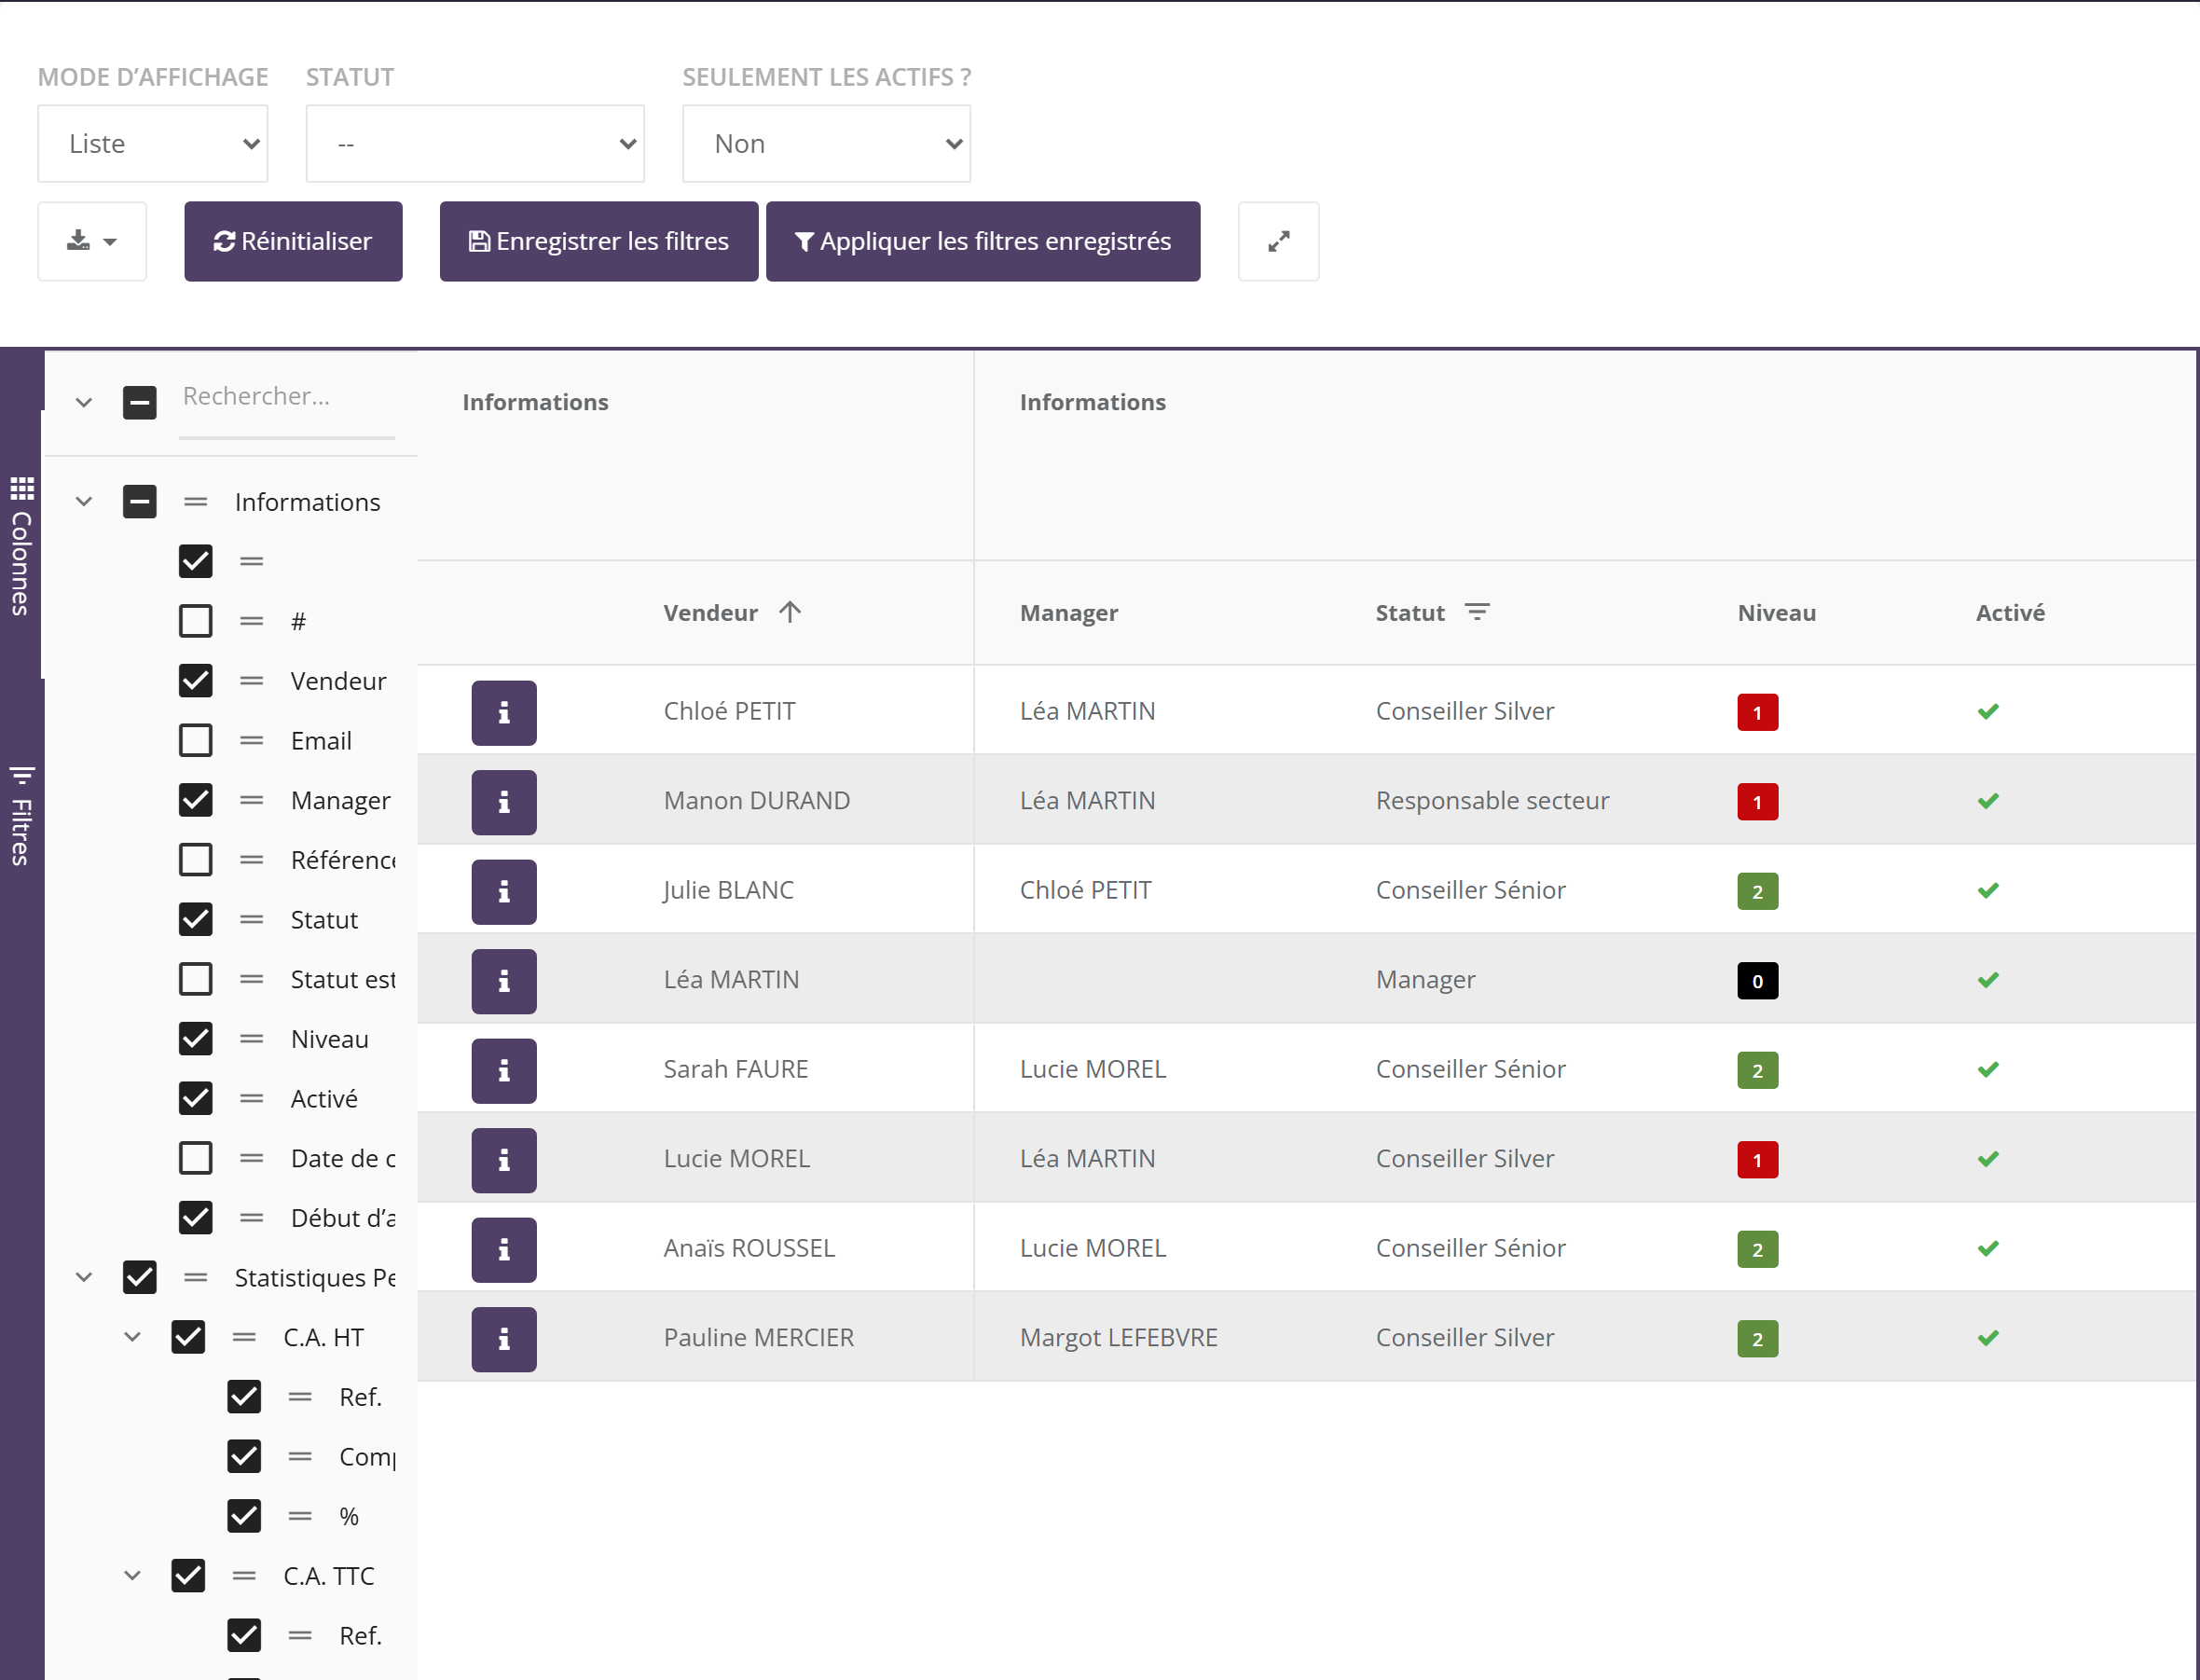The image size is (2200, 1680).
Task: Select the Responsable secteur cell
Action: pyautogui.click(x=1493, y=801)
